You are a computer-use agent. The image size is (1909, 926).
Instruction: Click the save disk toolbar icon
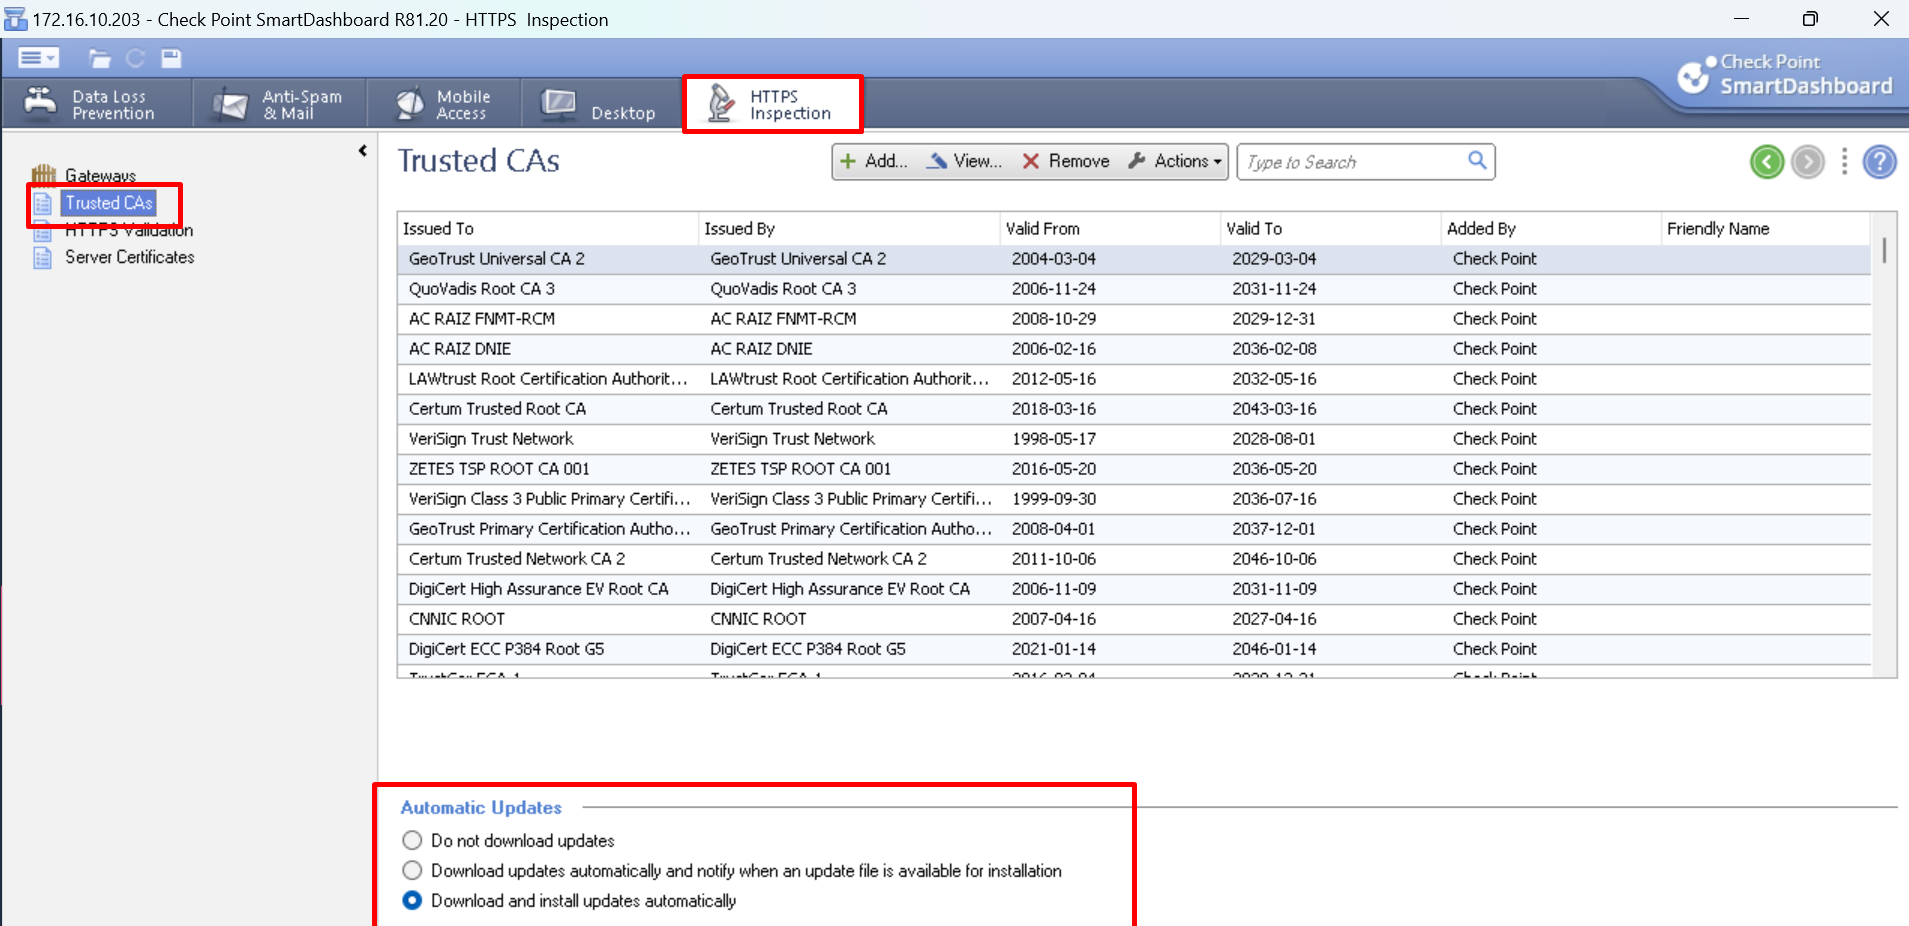click(x=171, y=59)
